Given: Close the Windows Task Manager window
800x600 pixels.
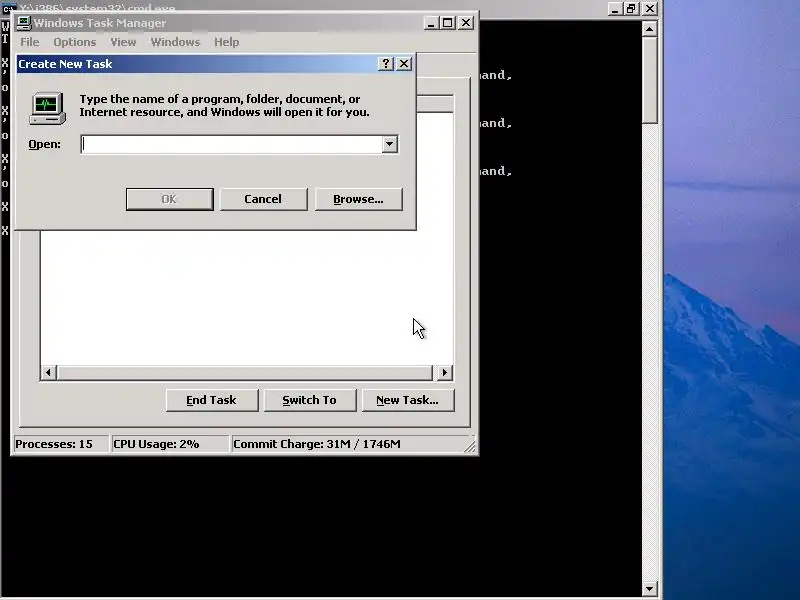Looking at the screenshot, I should pyautogui.click(x=466, y=23).
